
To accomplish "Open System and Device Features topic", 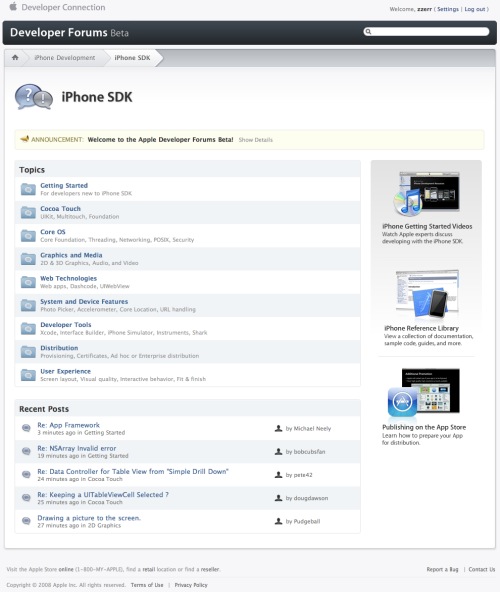I will click(x=84, y=301).
